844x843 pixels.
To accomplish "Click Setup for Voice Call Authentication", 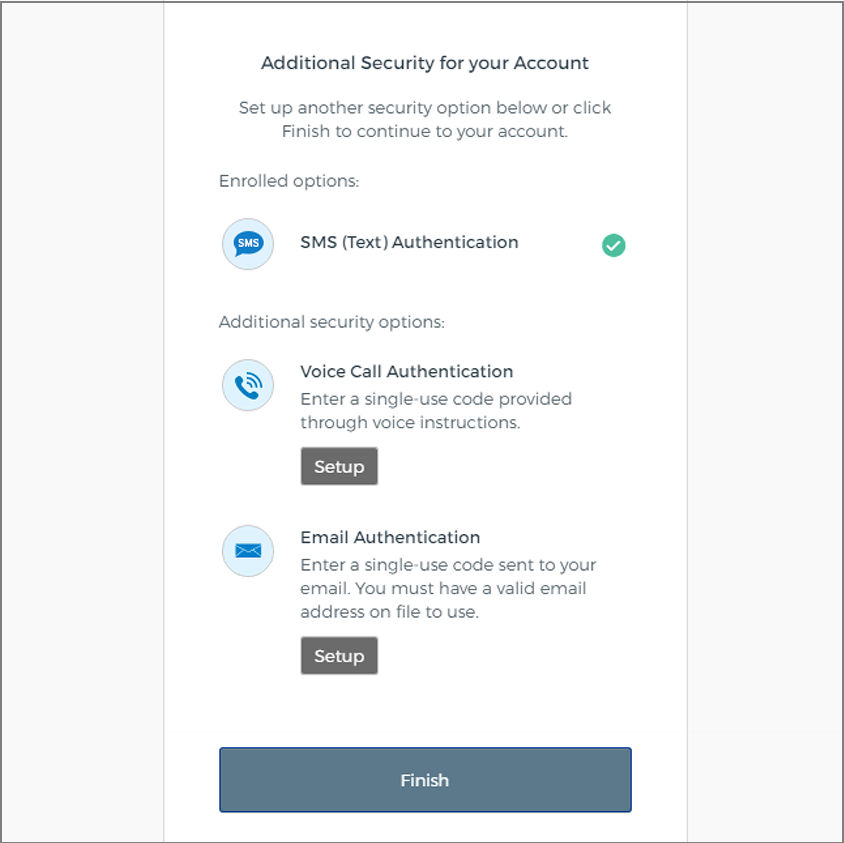I will point(339,466).
